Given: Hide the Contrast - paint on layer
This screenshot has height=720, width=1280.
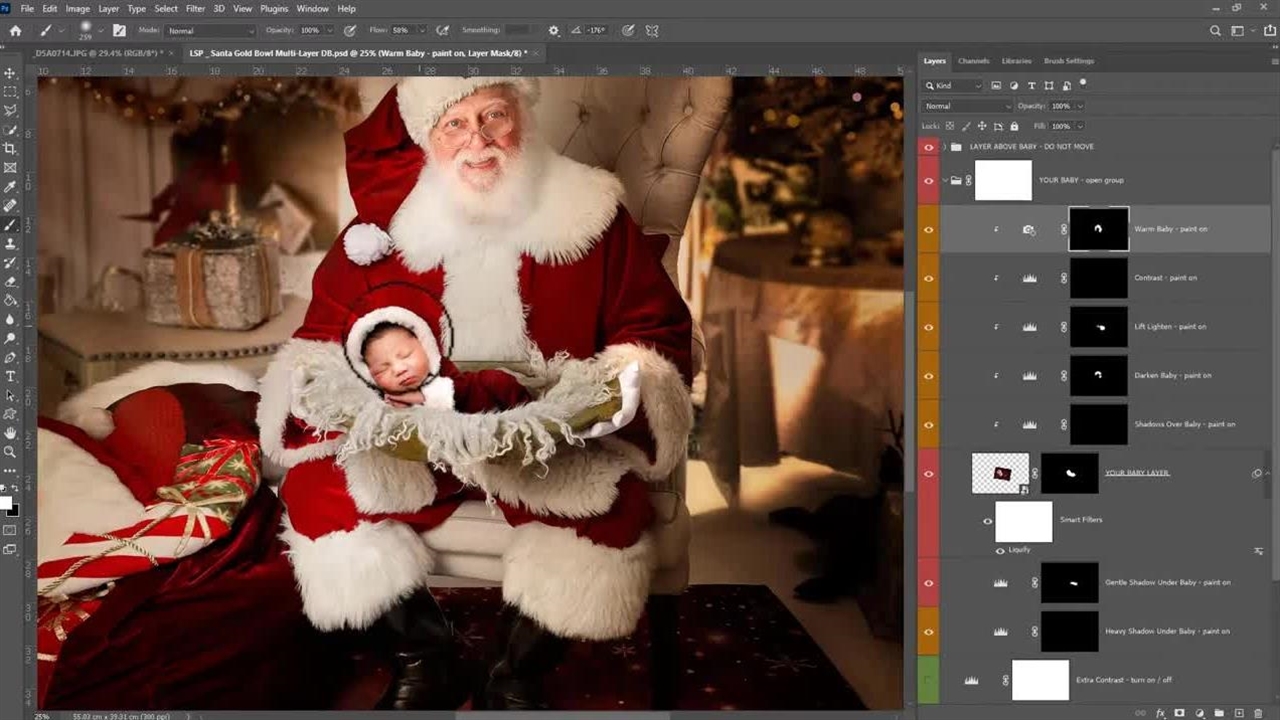Looking at the screenshot, I should pos(929,278).
